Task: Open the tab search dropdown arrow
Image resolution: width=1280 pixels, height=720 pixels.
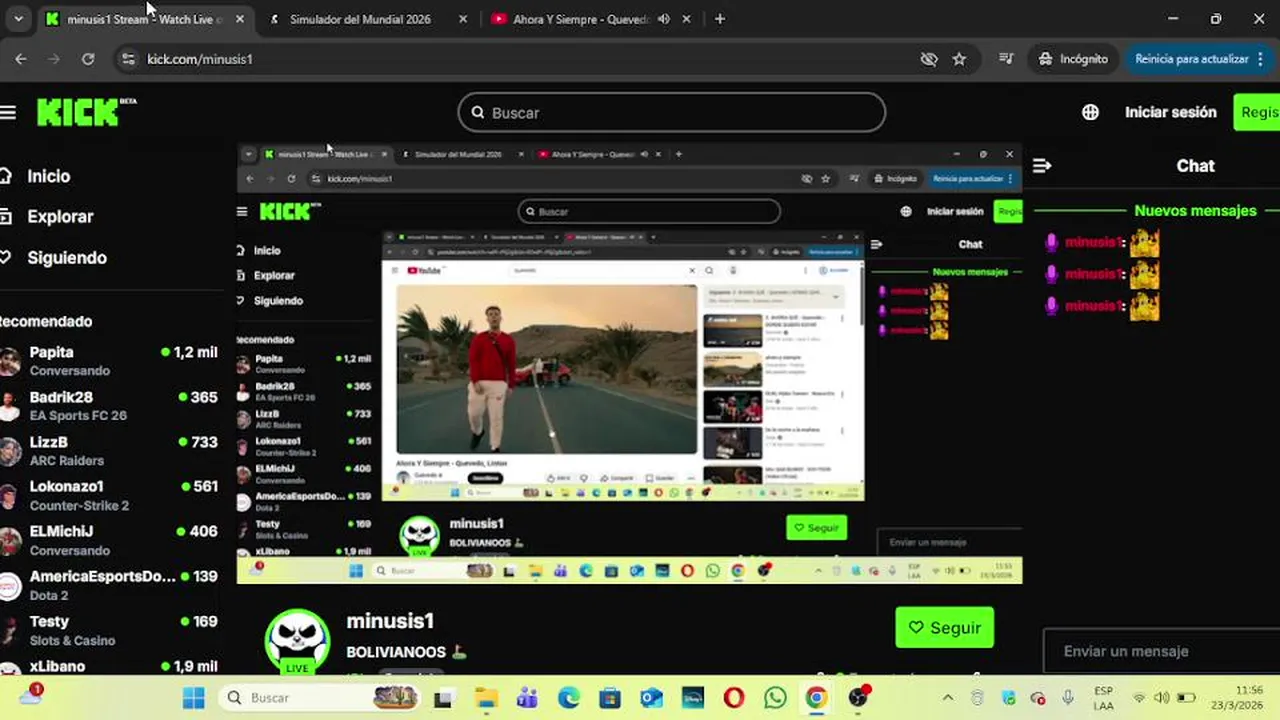Action: point(18,19)
